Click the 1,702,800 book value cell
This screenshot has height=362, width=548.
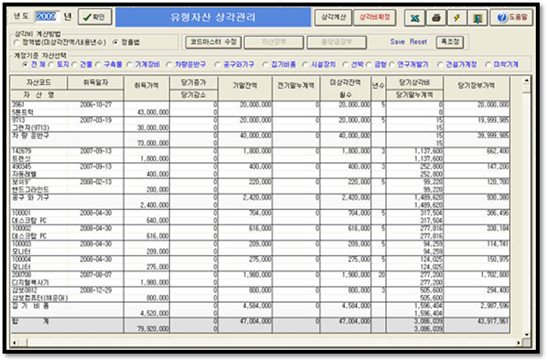click(495, 275)
